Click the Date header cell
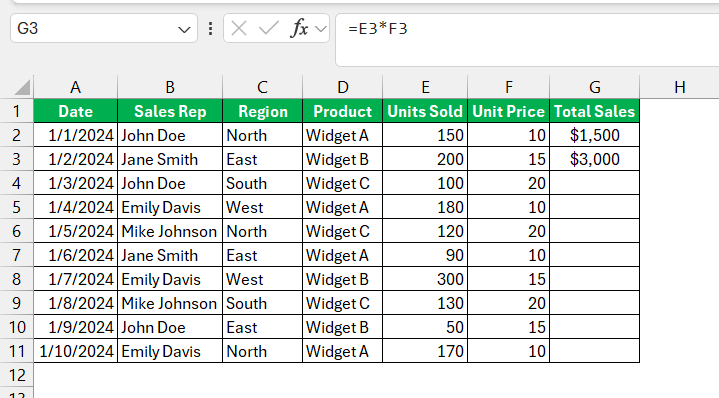 (x=76, y=111)
